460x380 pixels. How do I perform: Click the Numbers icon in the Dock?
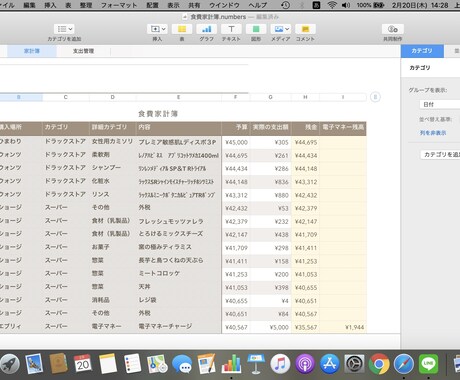pyautogui.click(x=231, y=364)
